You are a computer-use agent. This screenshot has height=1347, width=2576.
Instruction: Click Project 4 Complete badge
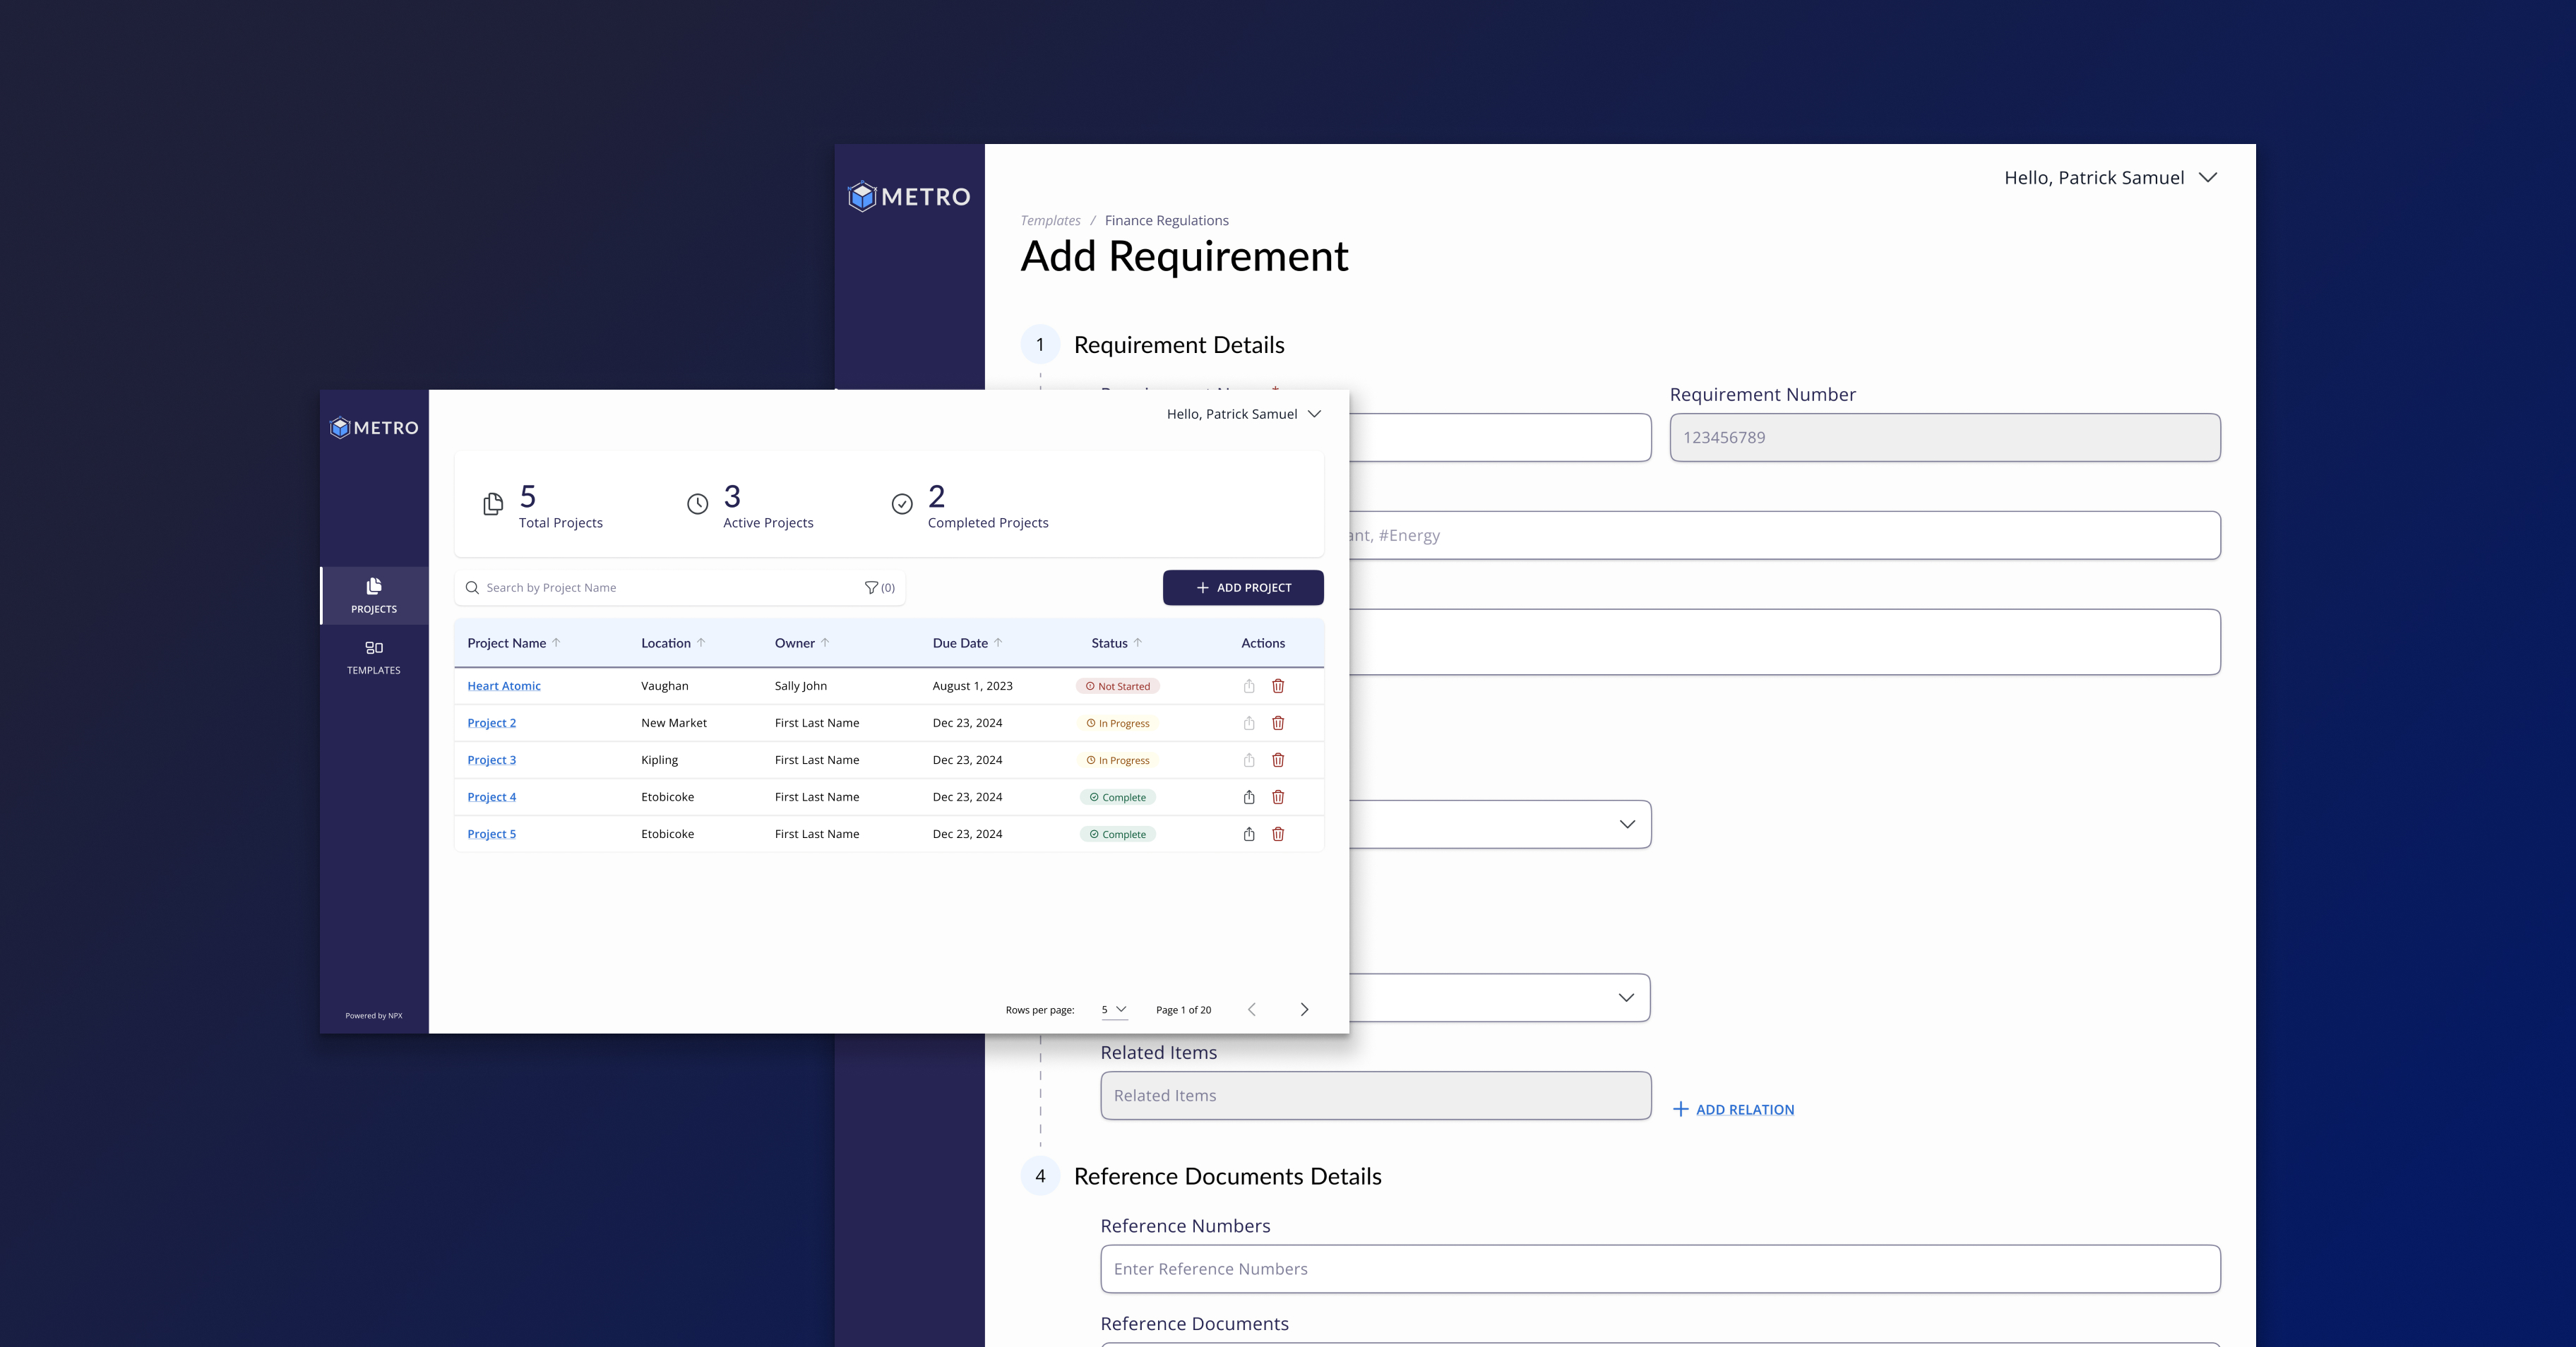coord(1118,797)
